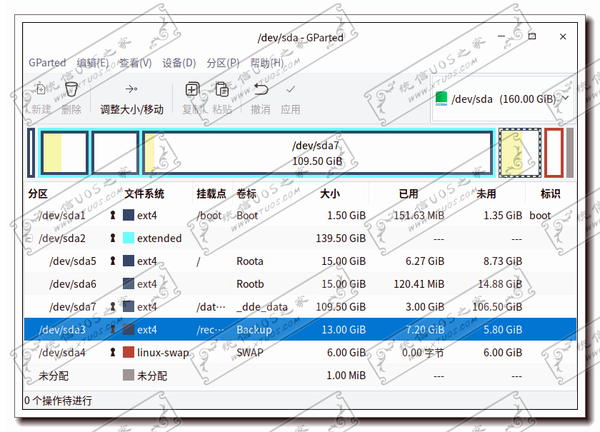Click the 文件系统 column header
The width and height of the screenshot is (600, 432).
point(144,194)
